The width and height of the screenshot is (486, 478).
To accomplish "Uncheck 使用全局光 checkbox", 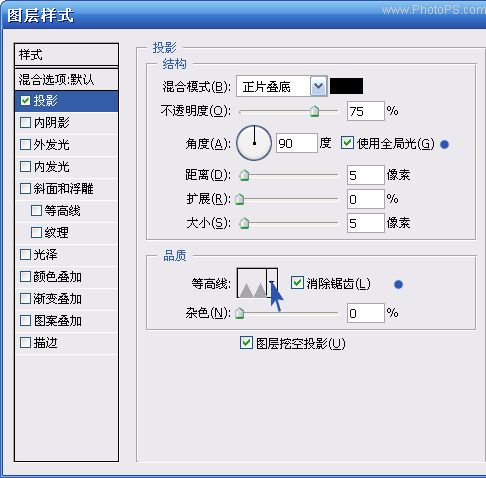I will click(347, 143).
